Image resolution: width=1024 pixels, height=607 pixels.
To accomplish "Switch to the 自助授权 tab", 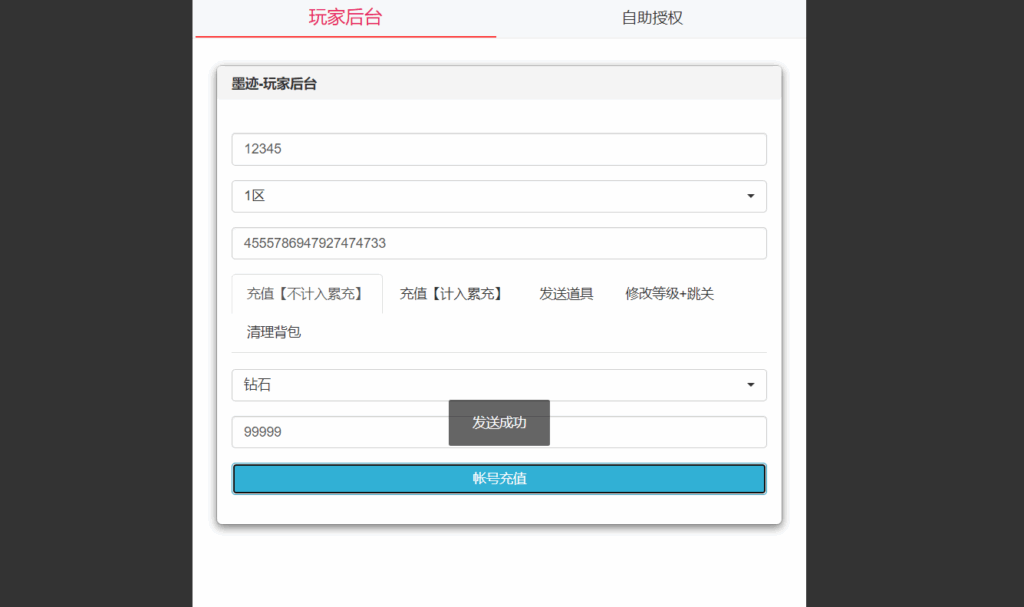I will (651, 17).
